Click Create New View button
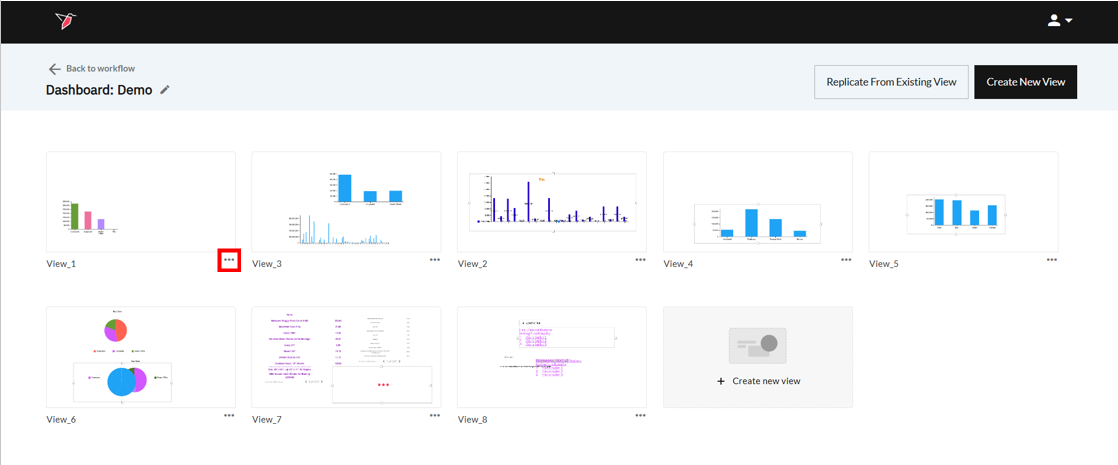The height and width of the screenshot is (465, 1118). tap(1025, 82)
